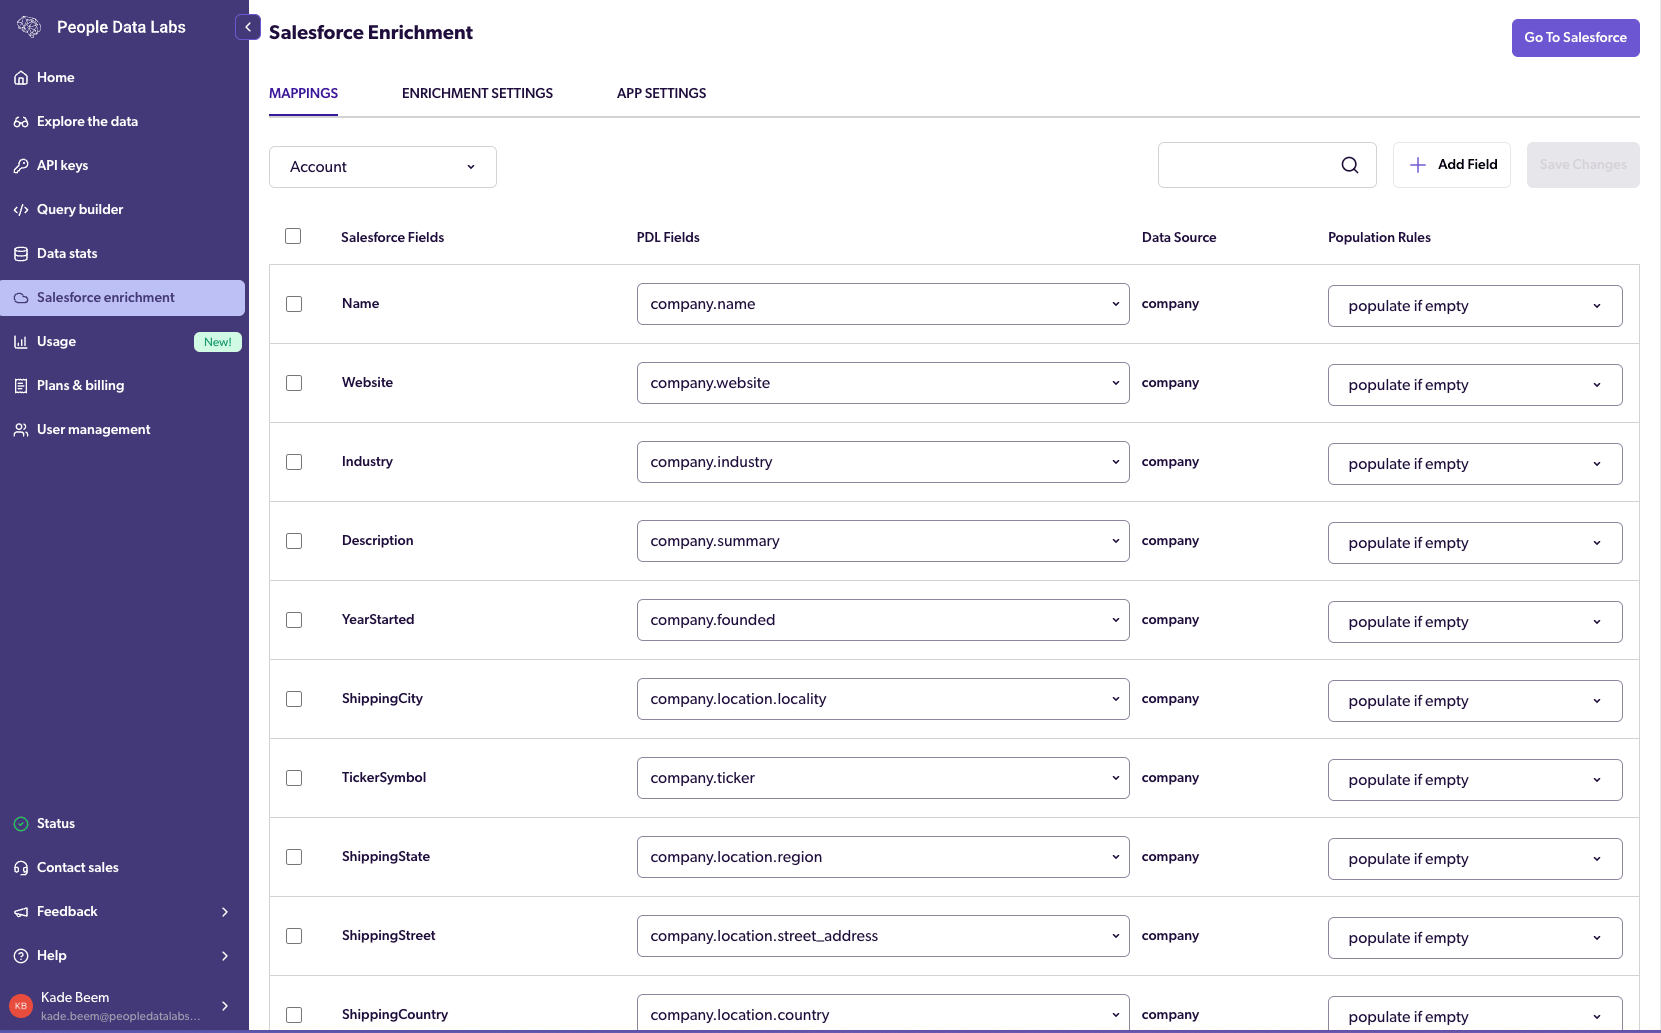
Task: Open population rule dropdown for TickerSymbol row
Action: [1475, 780]
